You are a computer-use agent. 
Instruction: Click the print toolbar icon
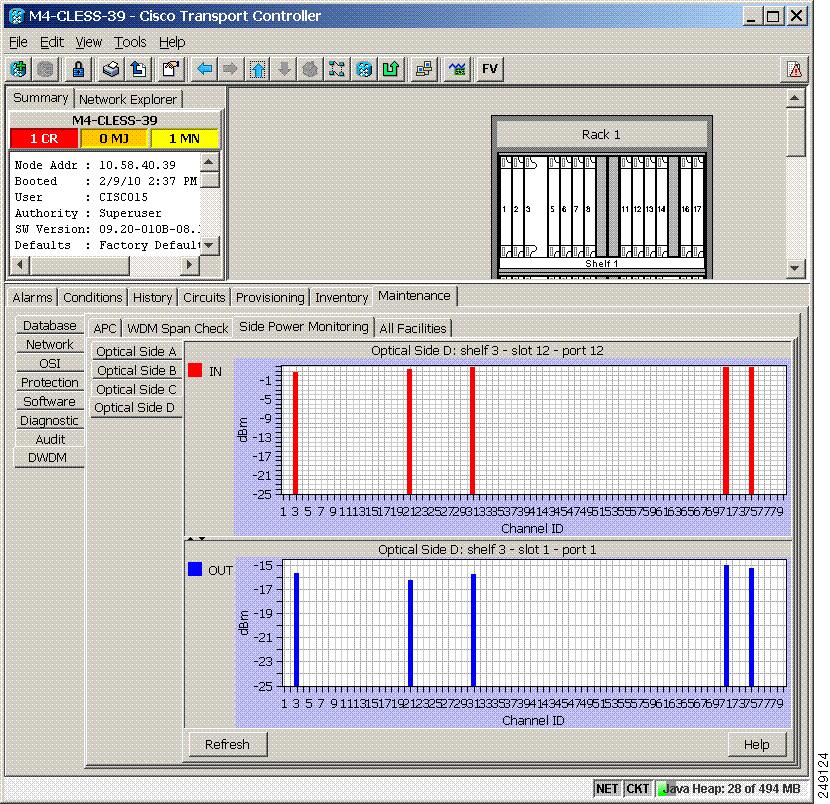tap(111, 69)
